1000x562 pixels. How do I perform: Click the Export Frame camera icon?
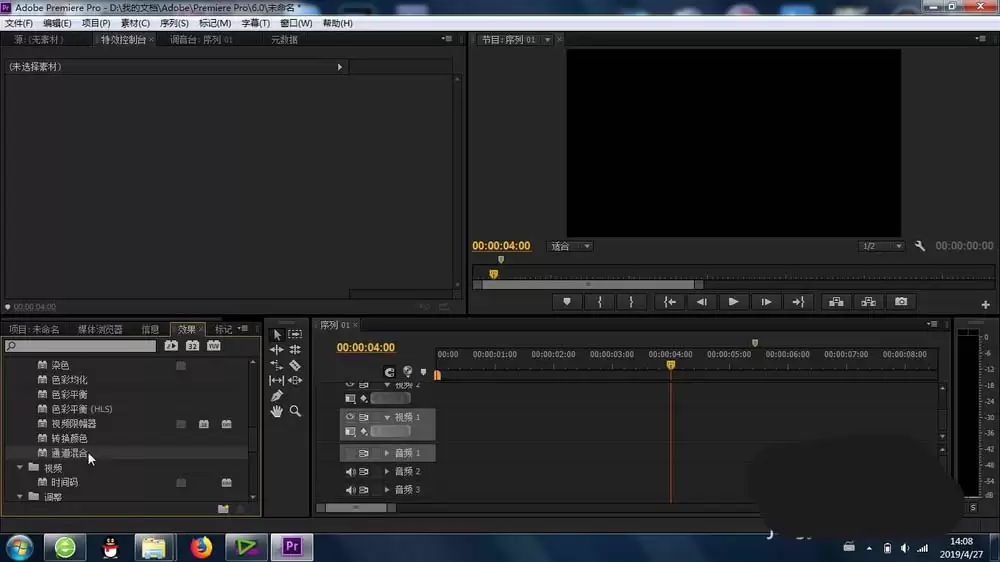coord(901,302)
